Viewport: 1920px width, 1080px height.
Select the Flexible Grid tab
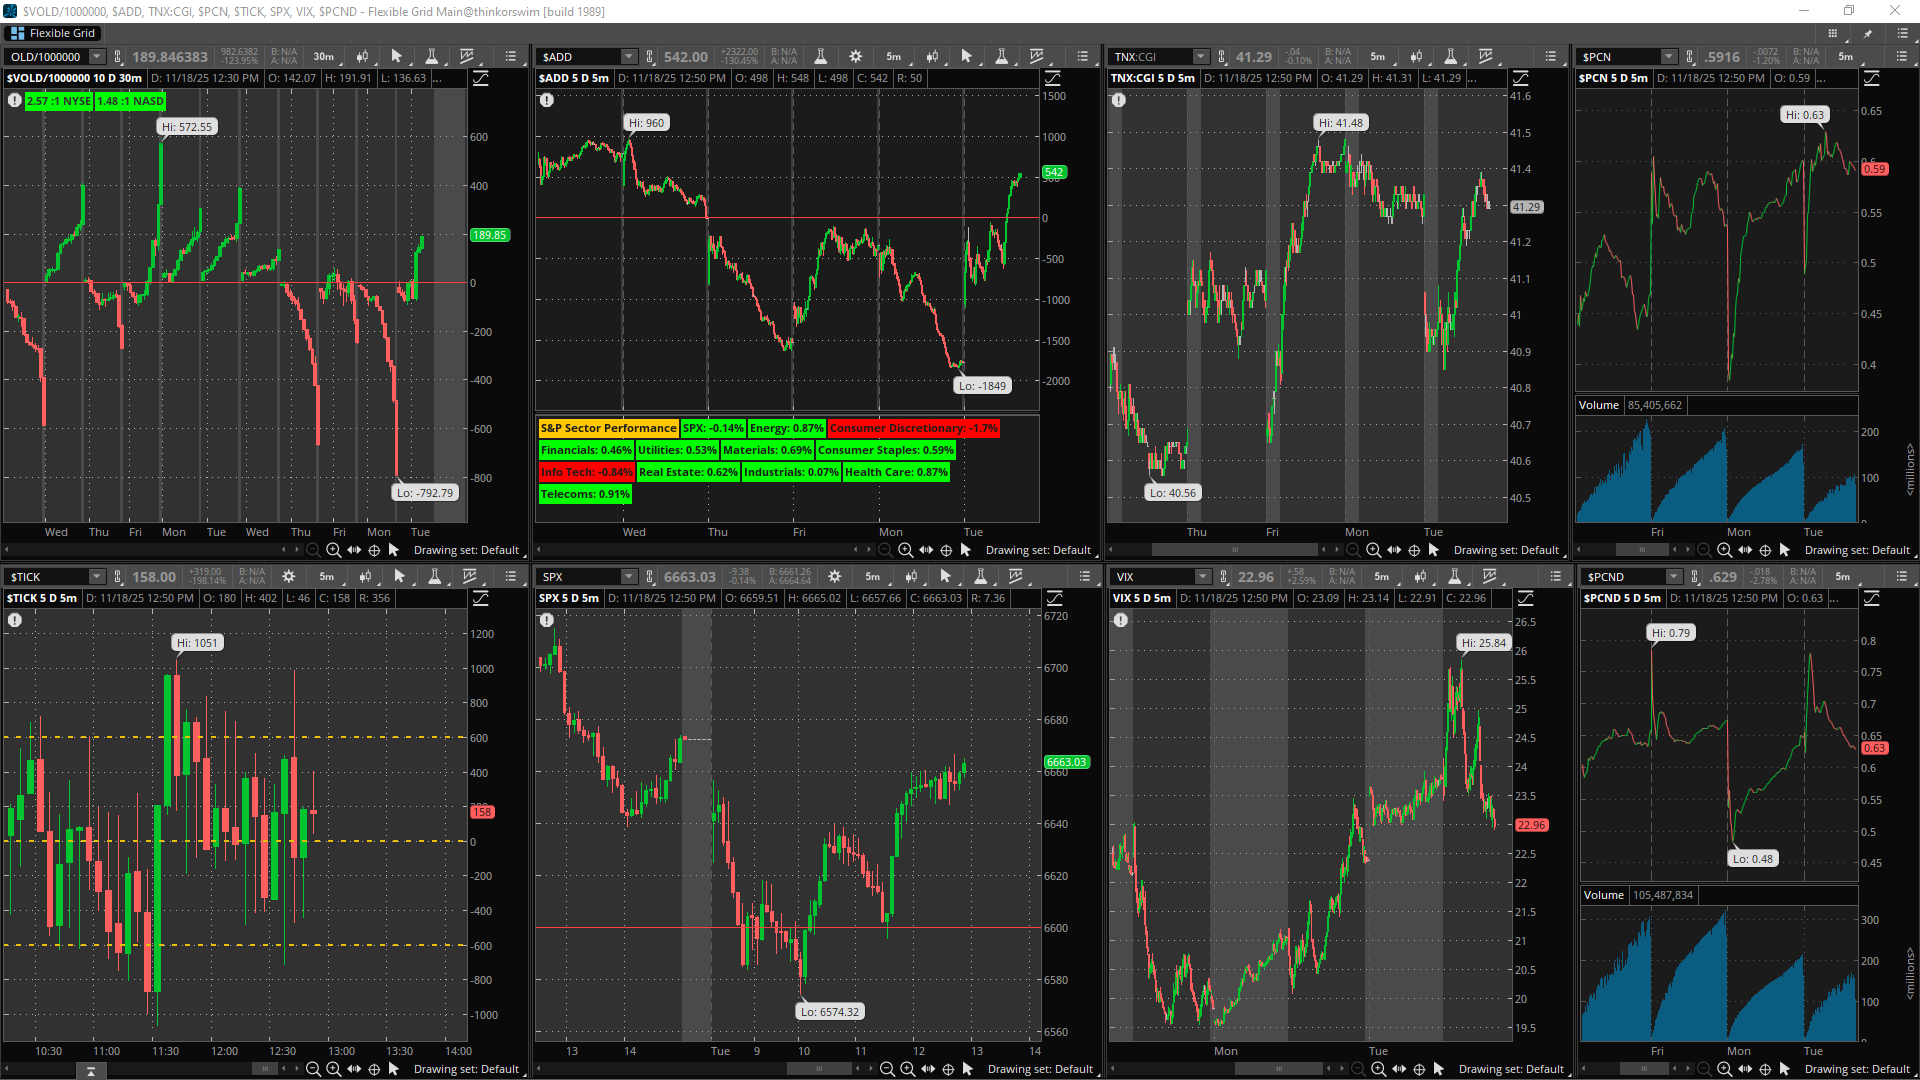[53, 33]
